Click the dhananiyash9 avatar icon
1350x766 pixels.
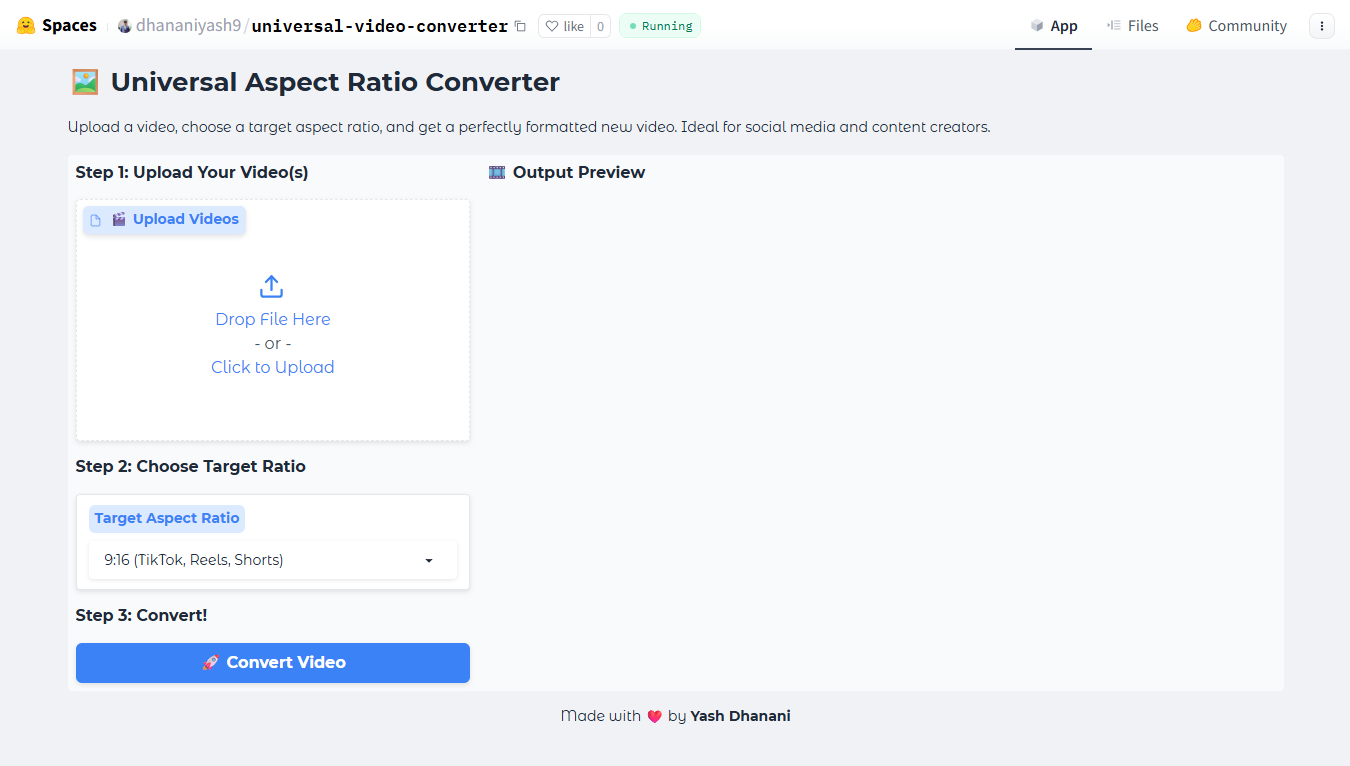(122, 26)
